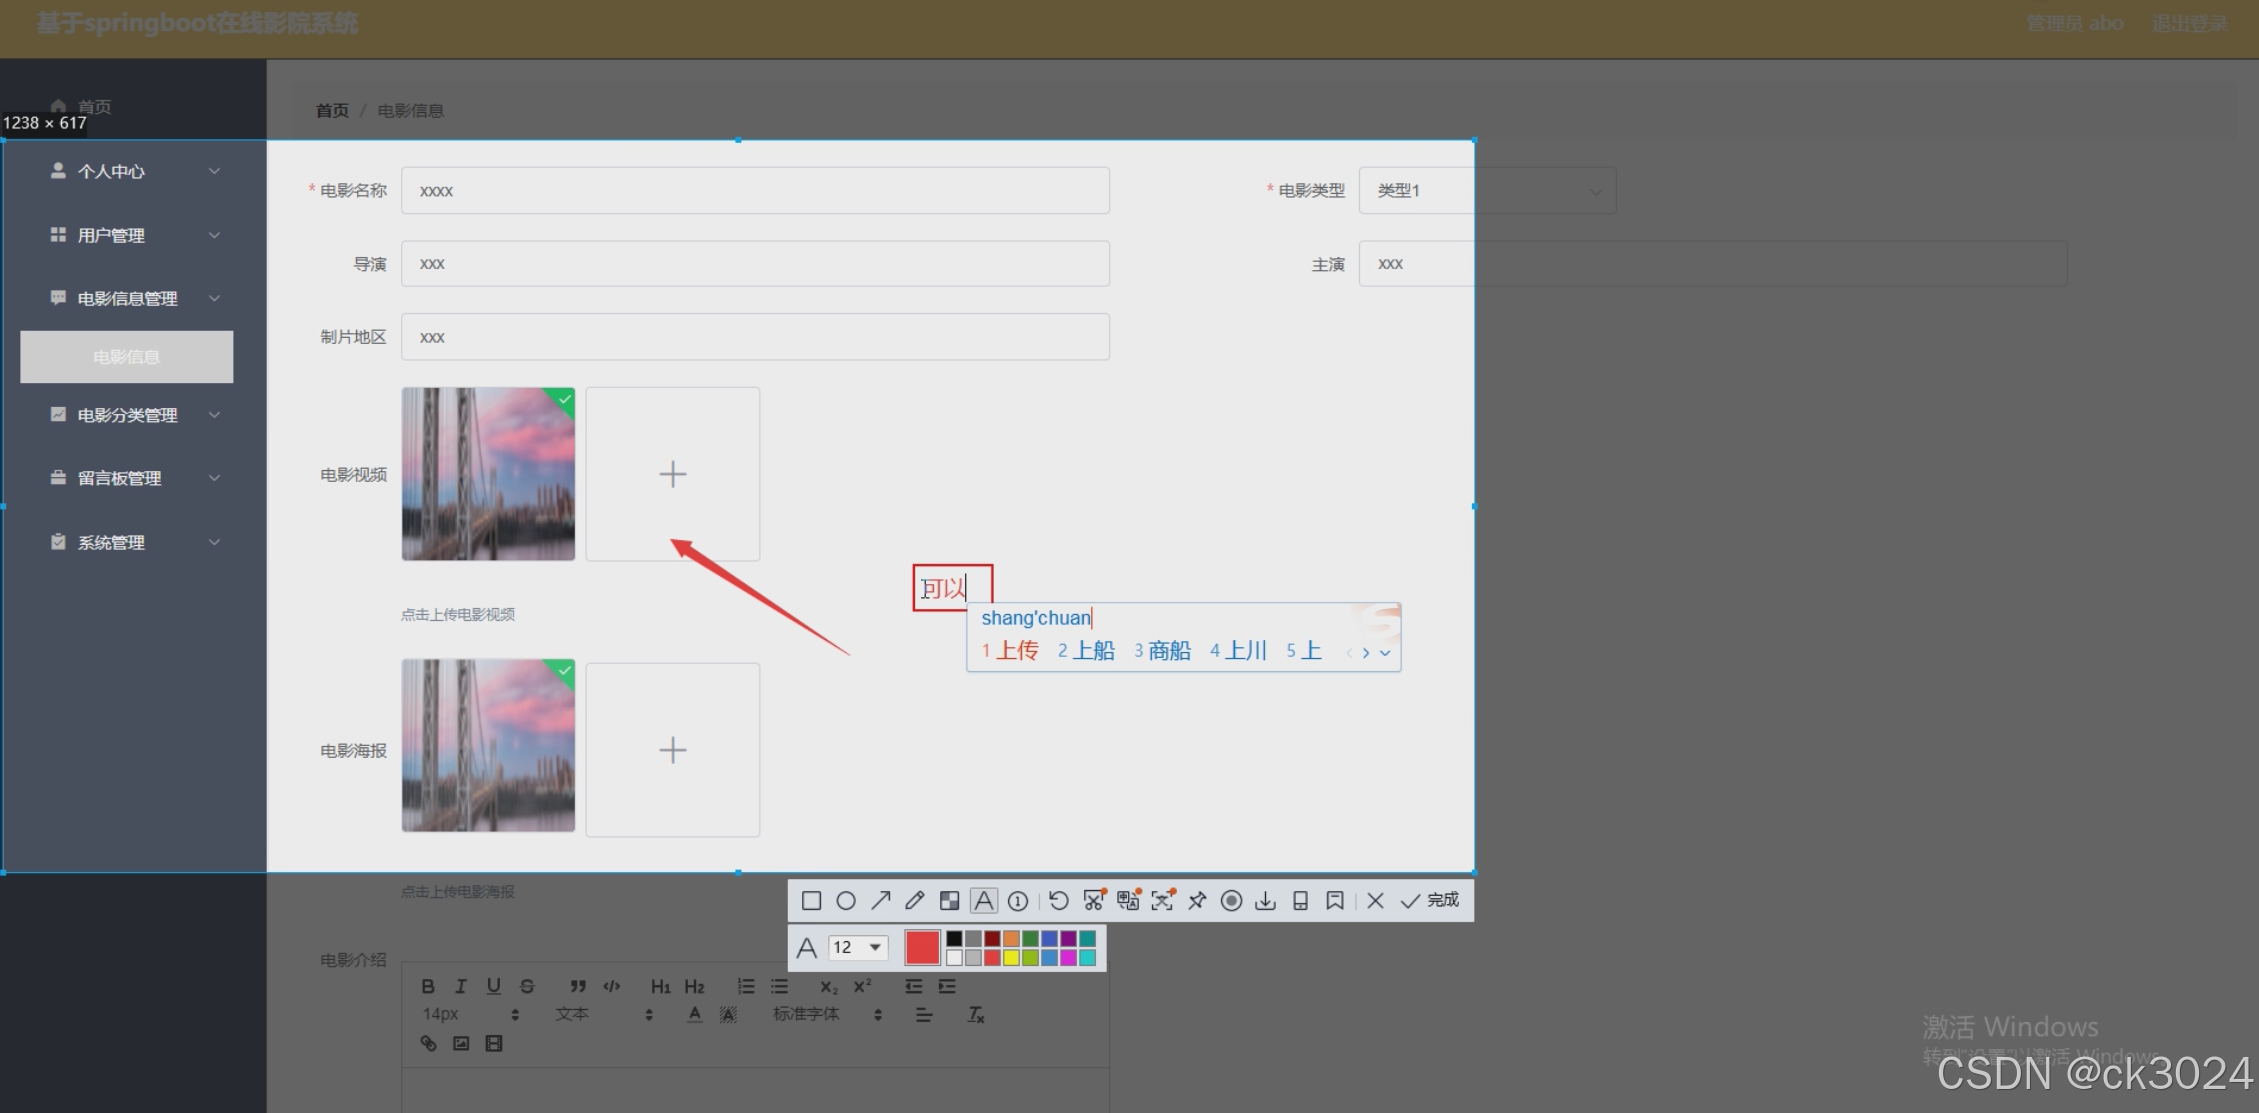This screenshot has height=1113, width=2259.
Task: Toggle blockquote in the editor
Action: tap(578, 986)
